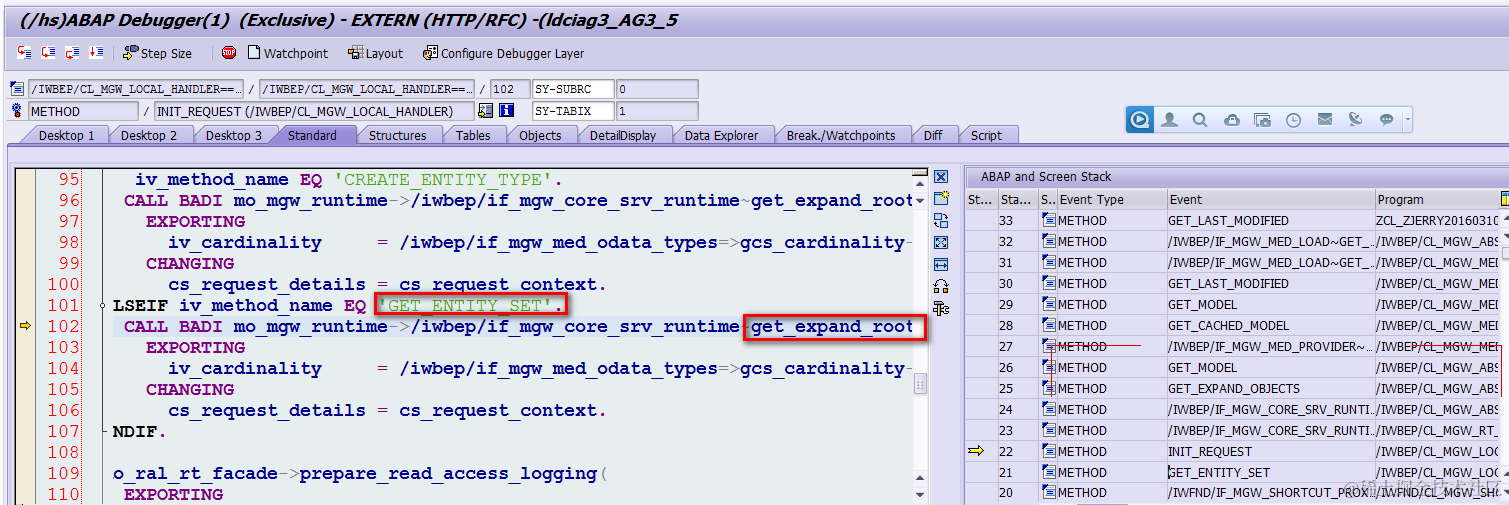
Task: Click the person icon in floating toolbar
Action: click(1169, 120)
